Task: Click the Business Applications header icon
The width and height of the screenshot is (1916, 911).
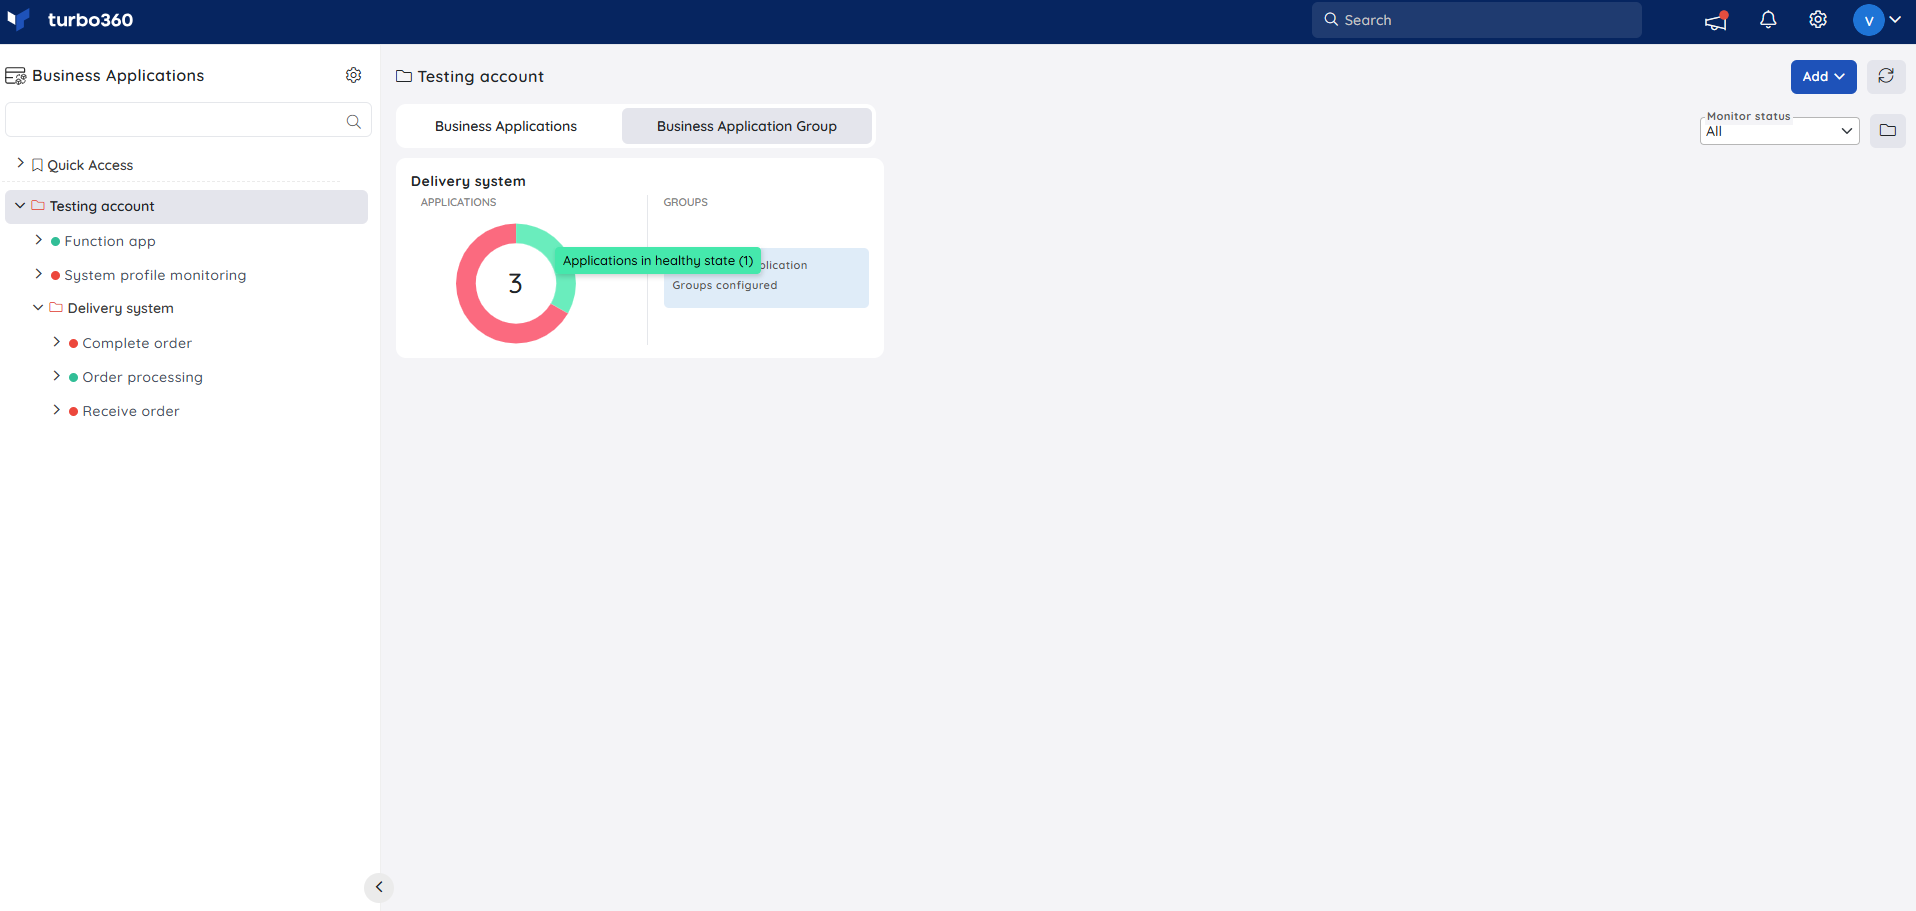Action: (x=16, y=76)
